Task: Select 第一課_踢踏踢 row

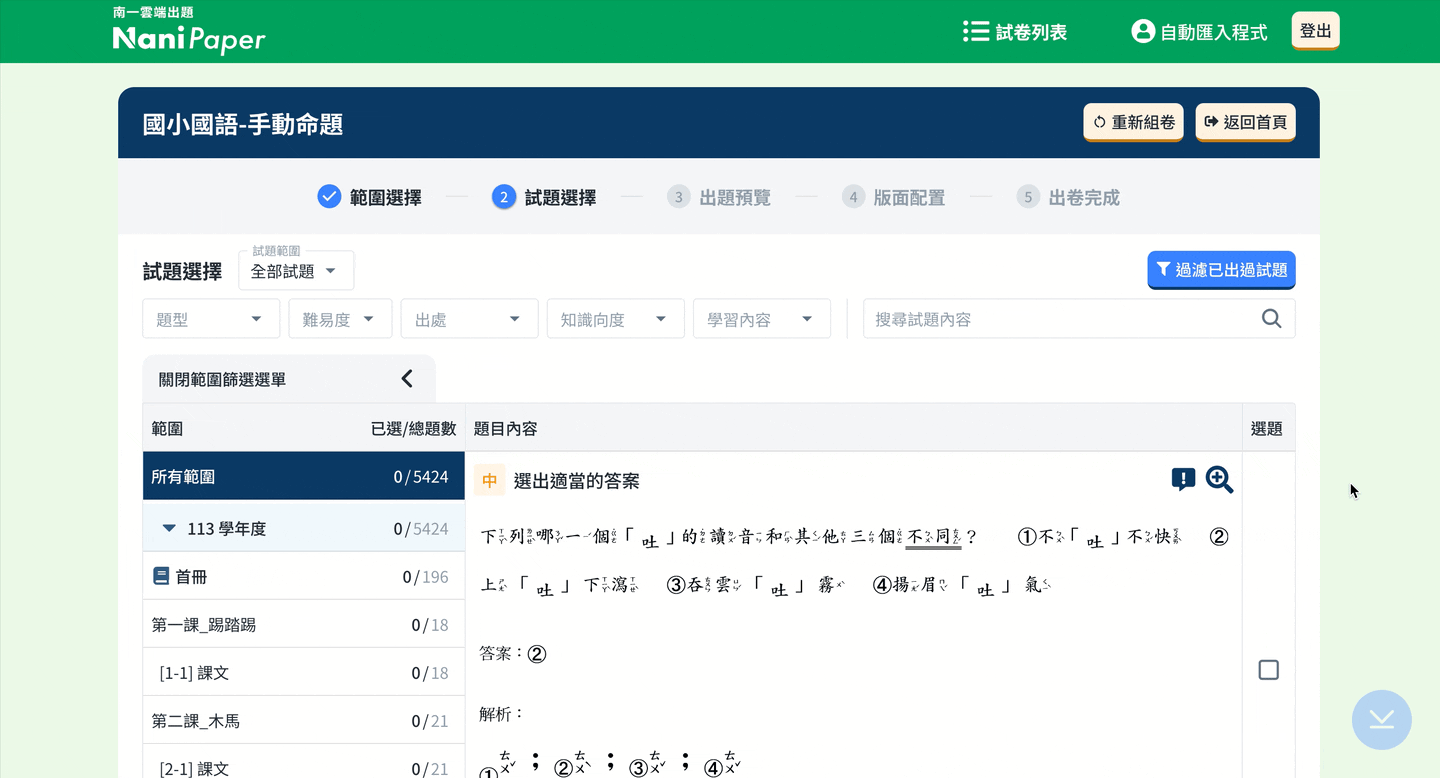Action: [x=304, y=624]
